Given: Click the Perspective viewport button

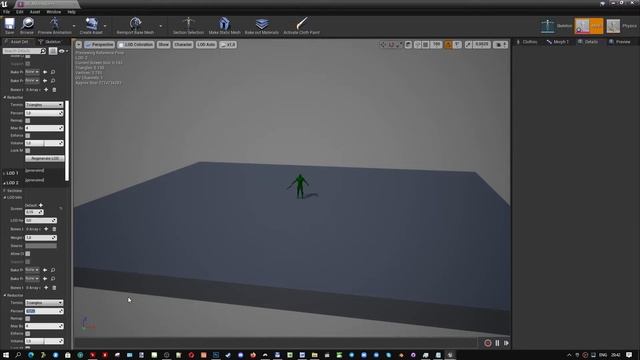Looking at the screenshot, I should 100,44.
